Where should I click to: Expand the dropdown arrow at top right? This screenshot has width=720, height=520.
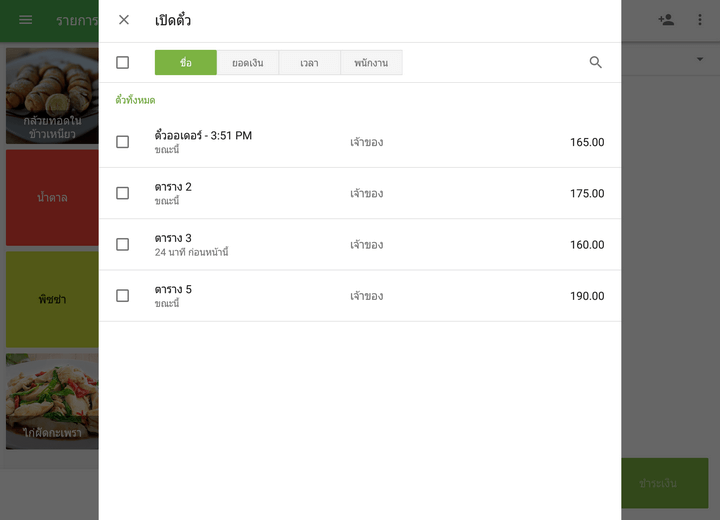(x=700, y=60)
